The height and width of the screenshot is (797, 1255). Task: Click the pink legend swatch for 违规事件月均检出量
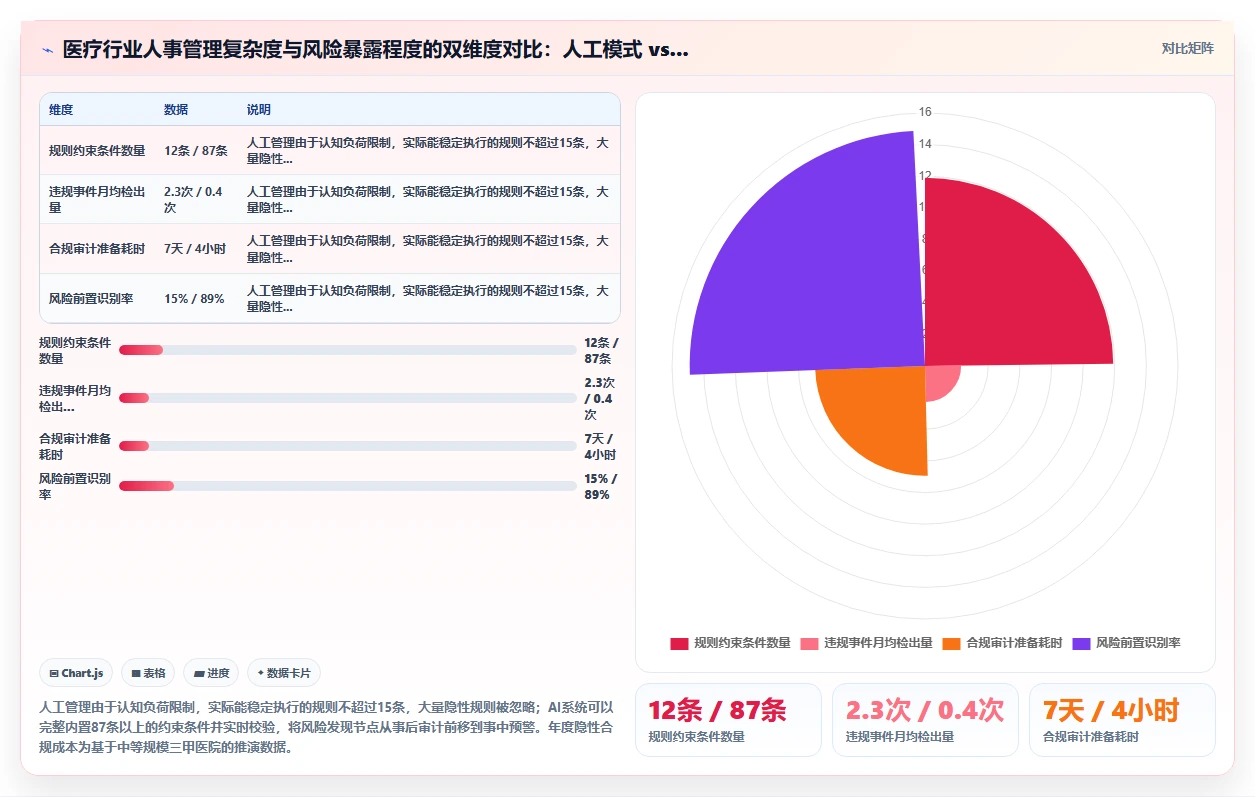coord(809,643)
